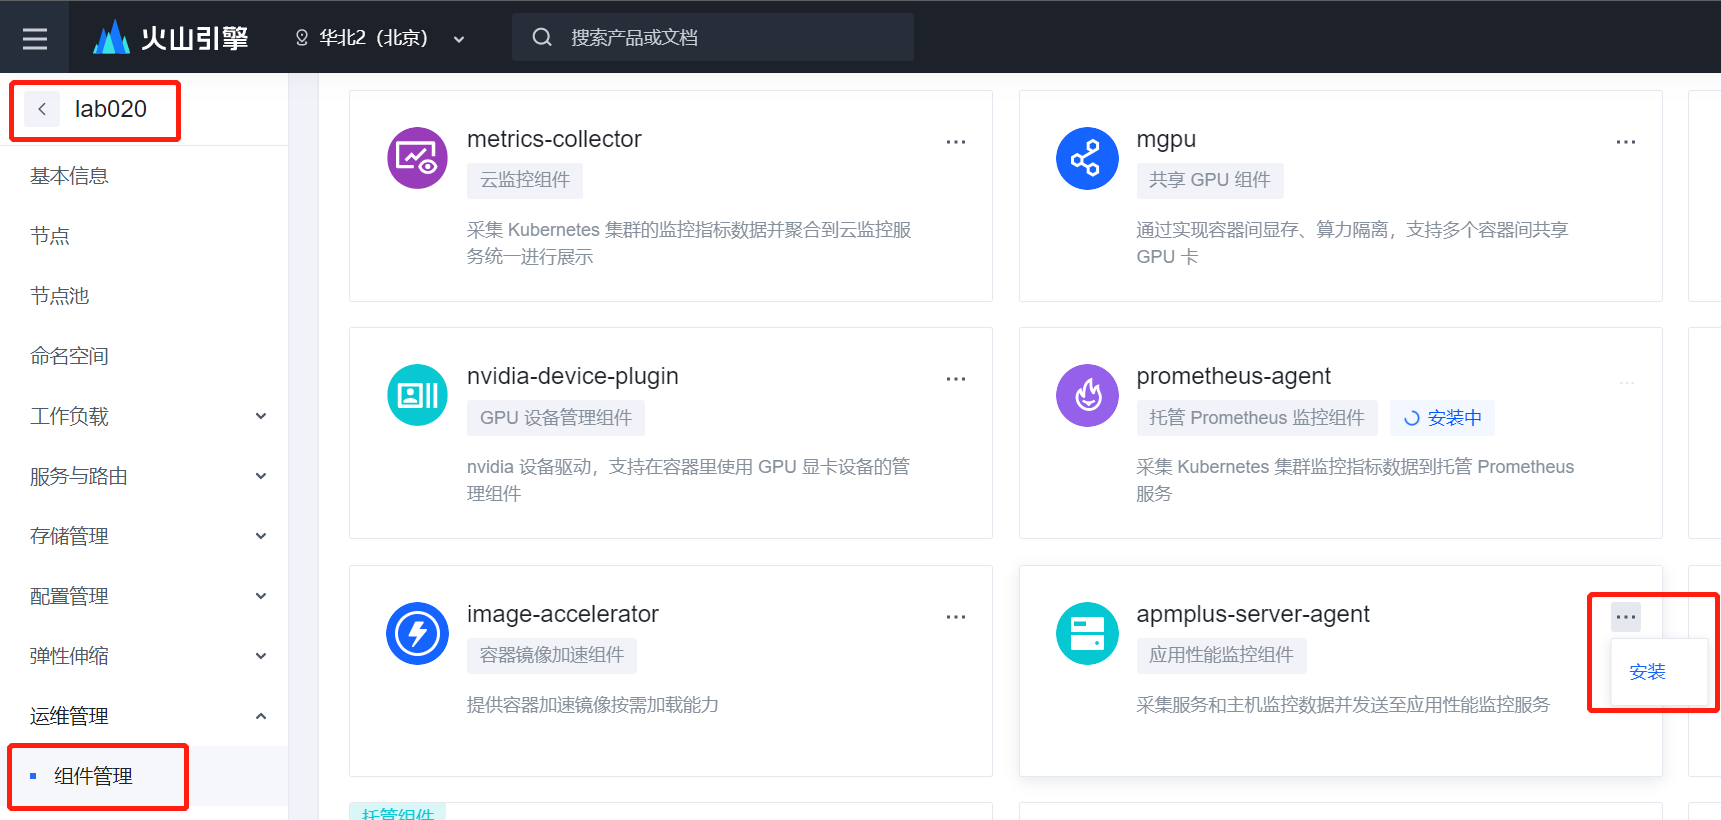Viewport: 1721px width, 820px height.
Task: Go to 组件管理 in the sidebar
Action: click(94, 776)
